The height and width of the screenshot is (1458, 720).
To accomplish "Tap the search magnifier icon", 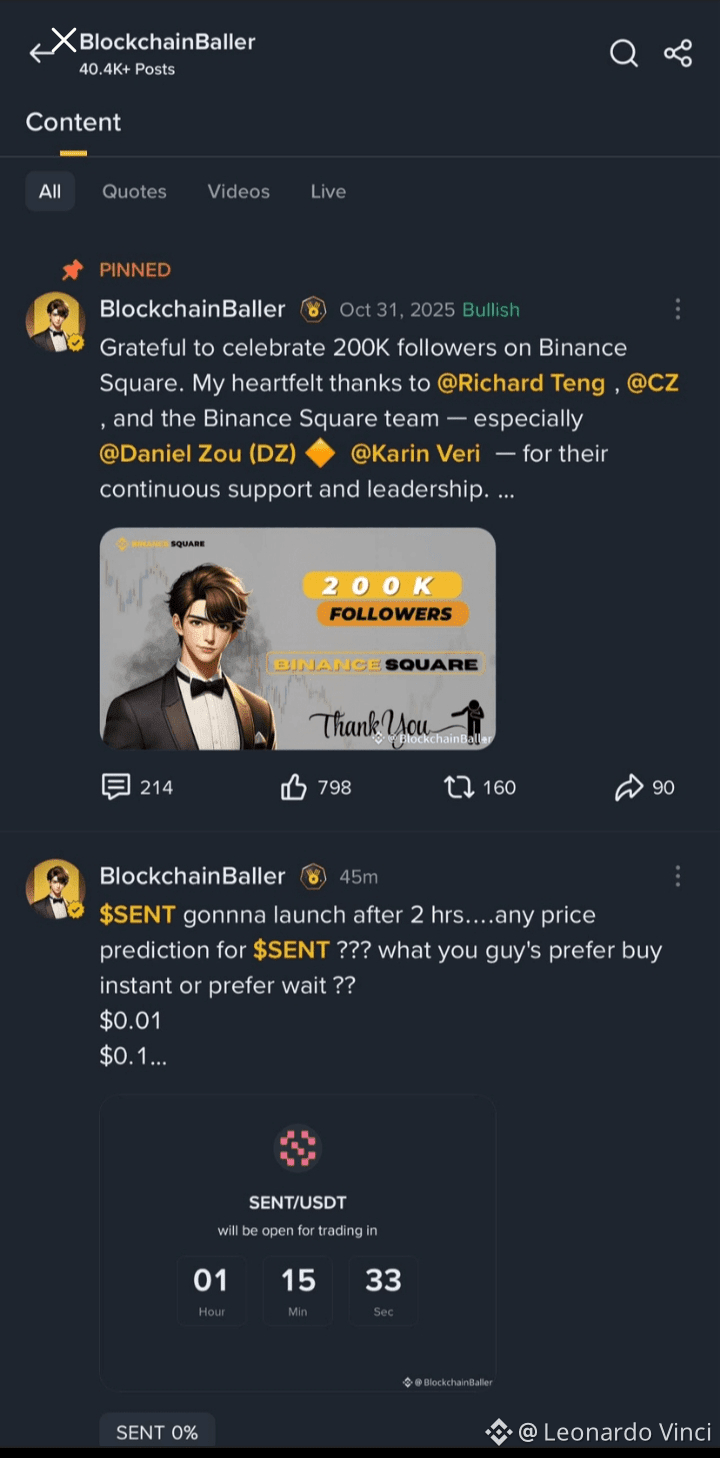I will pyautogui.click(x=624, y=53).
